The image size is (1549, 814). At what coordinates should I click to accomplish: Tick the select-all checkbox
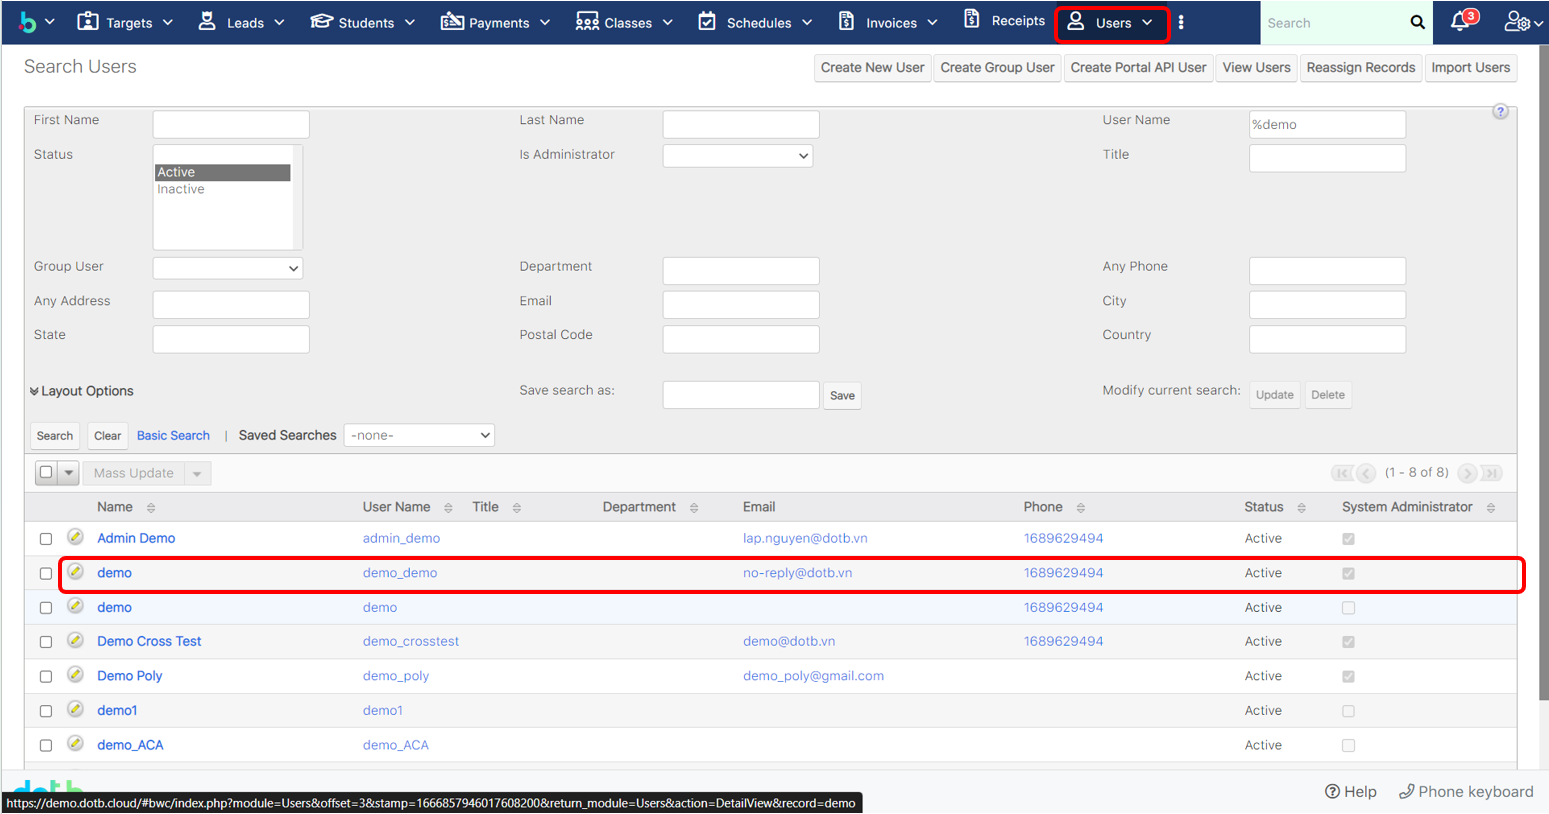pyautogui.click(x=46, y=472)
